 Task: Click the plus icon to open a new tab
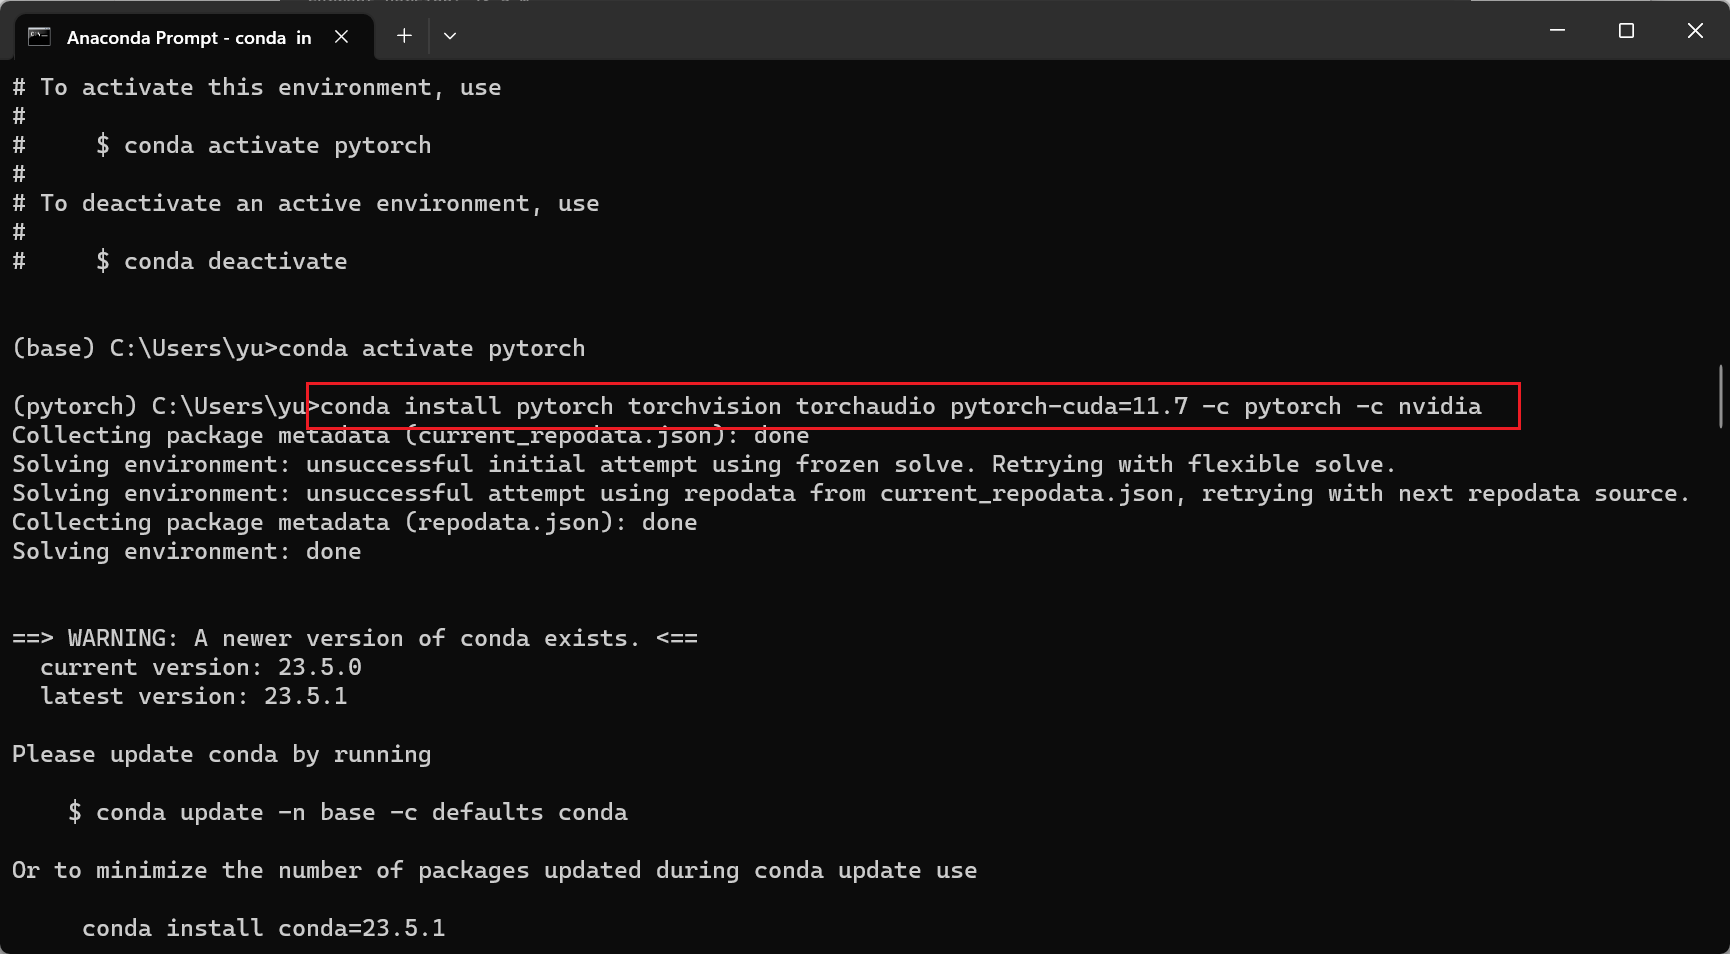point(404,35)
